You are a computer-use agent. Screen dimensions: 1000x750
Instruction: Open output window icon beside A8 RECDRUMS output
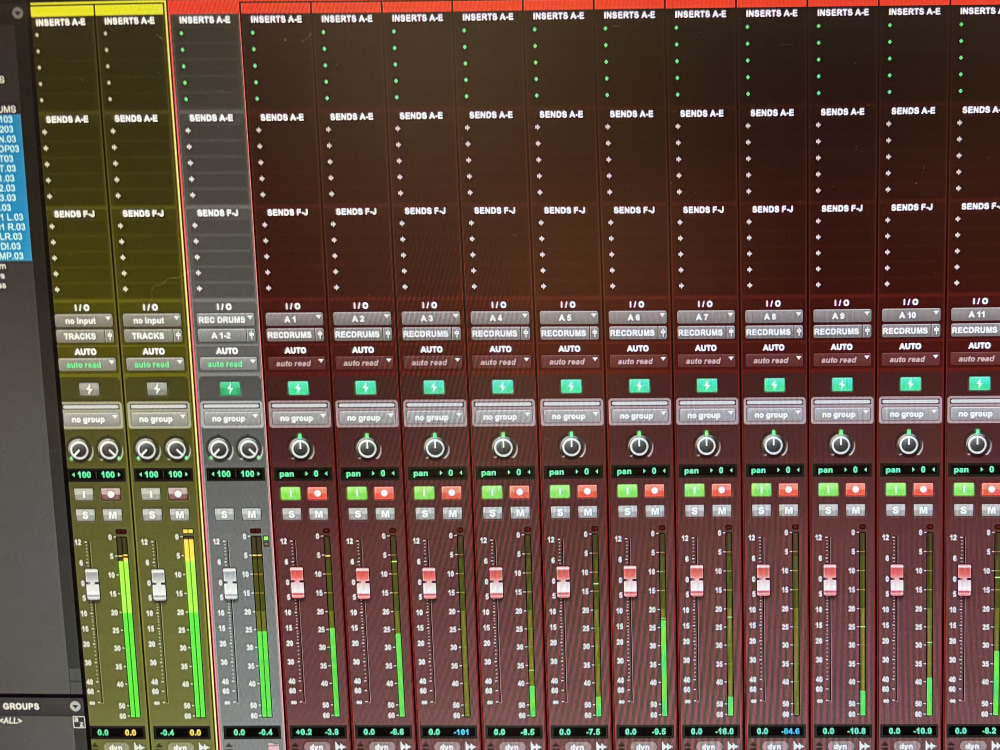(x=798, y=331)
